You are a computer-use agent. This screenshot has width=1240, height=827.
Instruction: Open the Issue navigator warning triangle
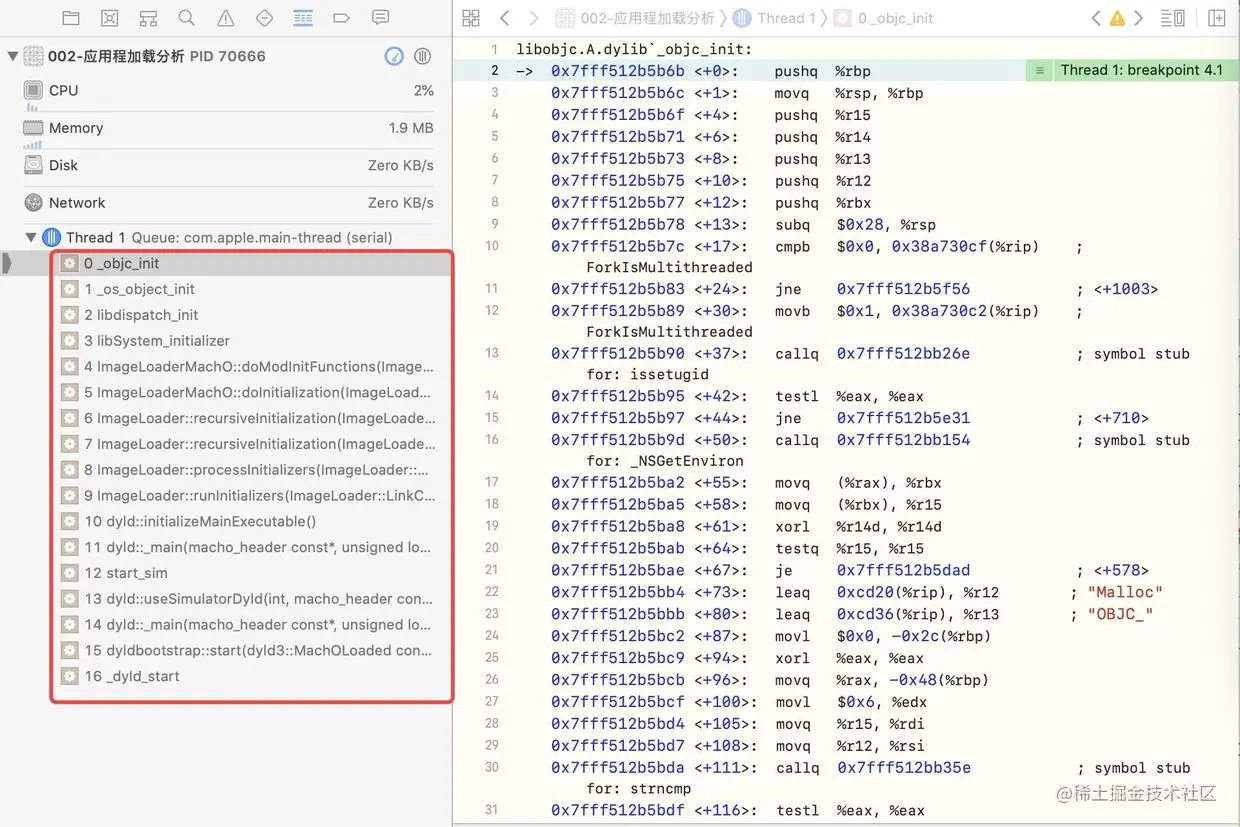point(226,18)
